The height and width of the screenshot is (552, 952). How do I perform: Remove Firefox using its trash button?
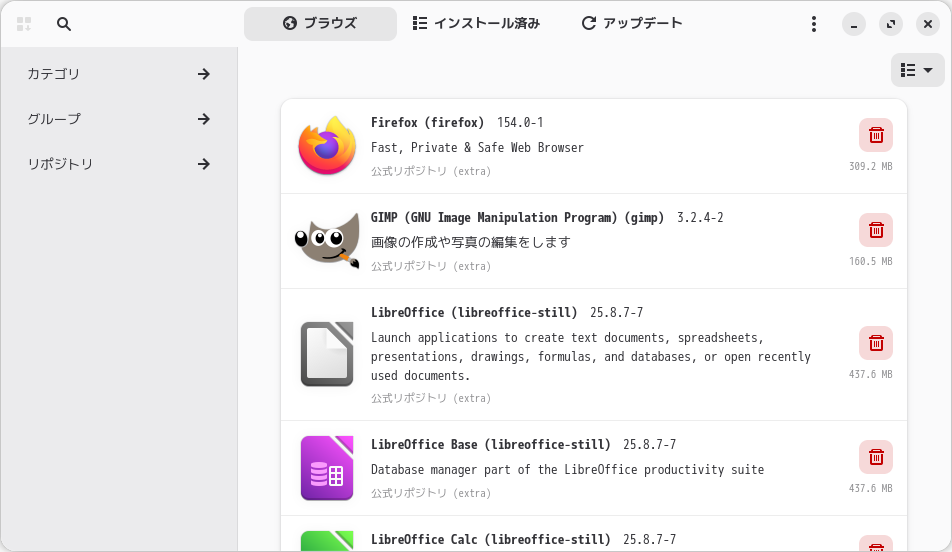point(876,135)
